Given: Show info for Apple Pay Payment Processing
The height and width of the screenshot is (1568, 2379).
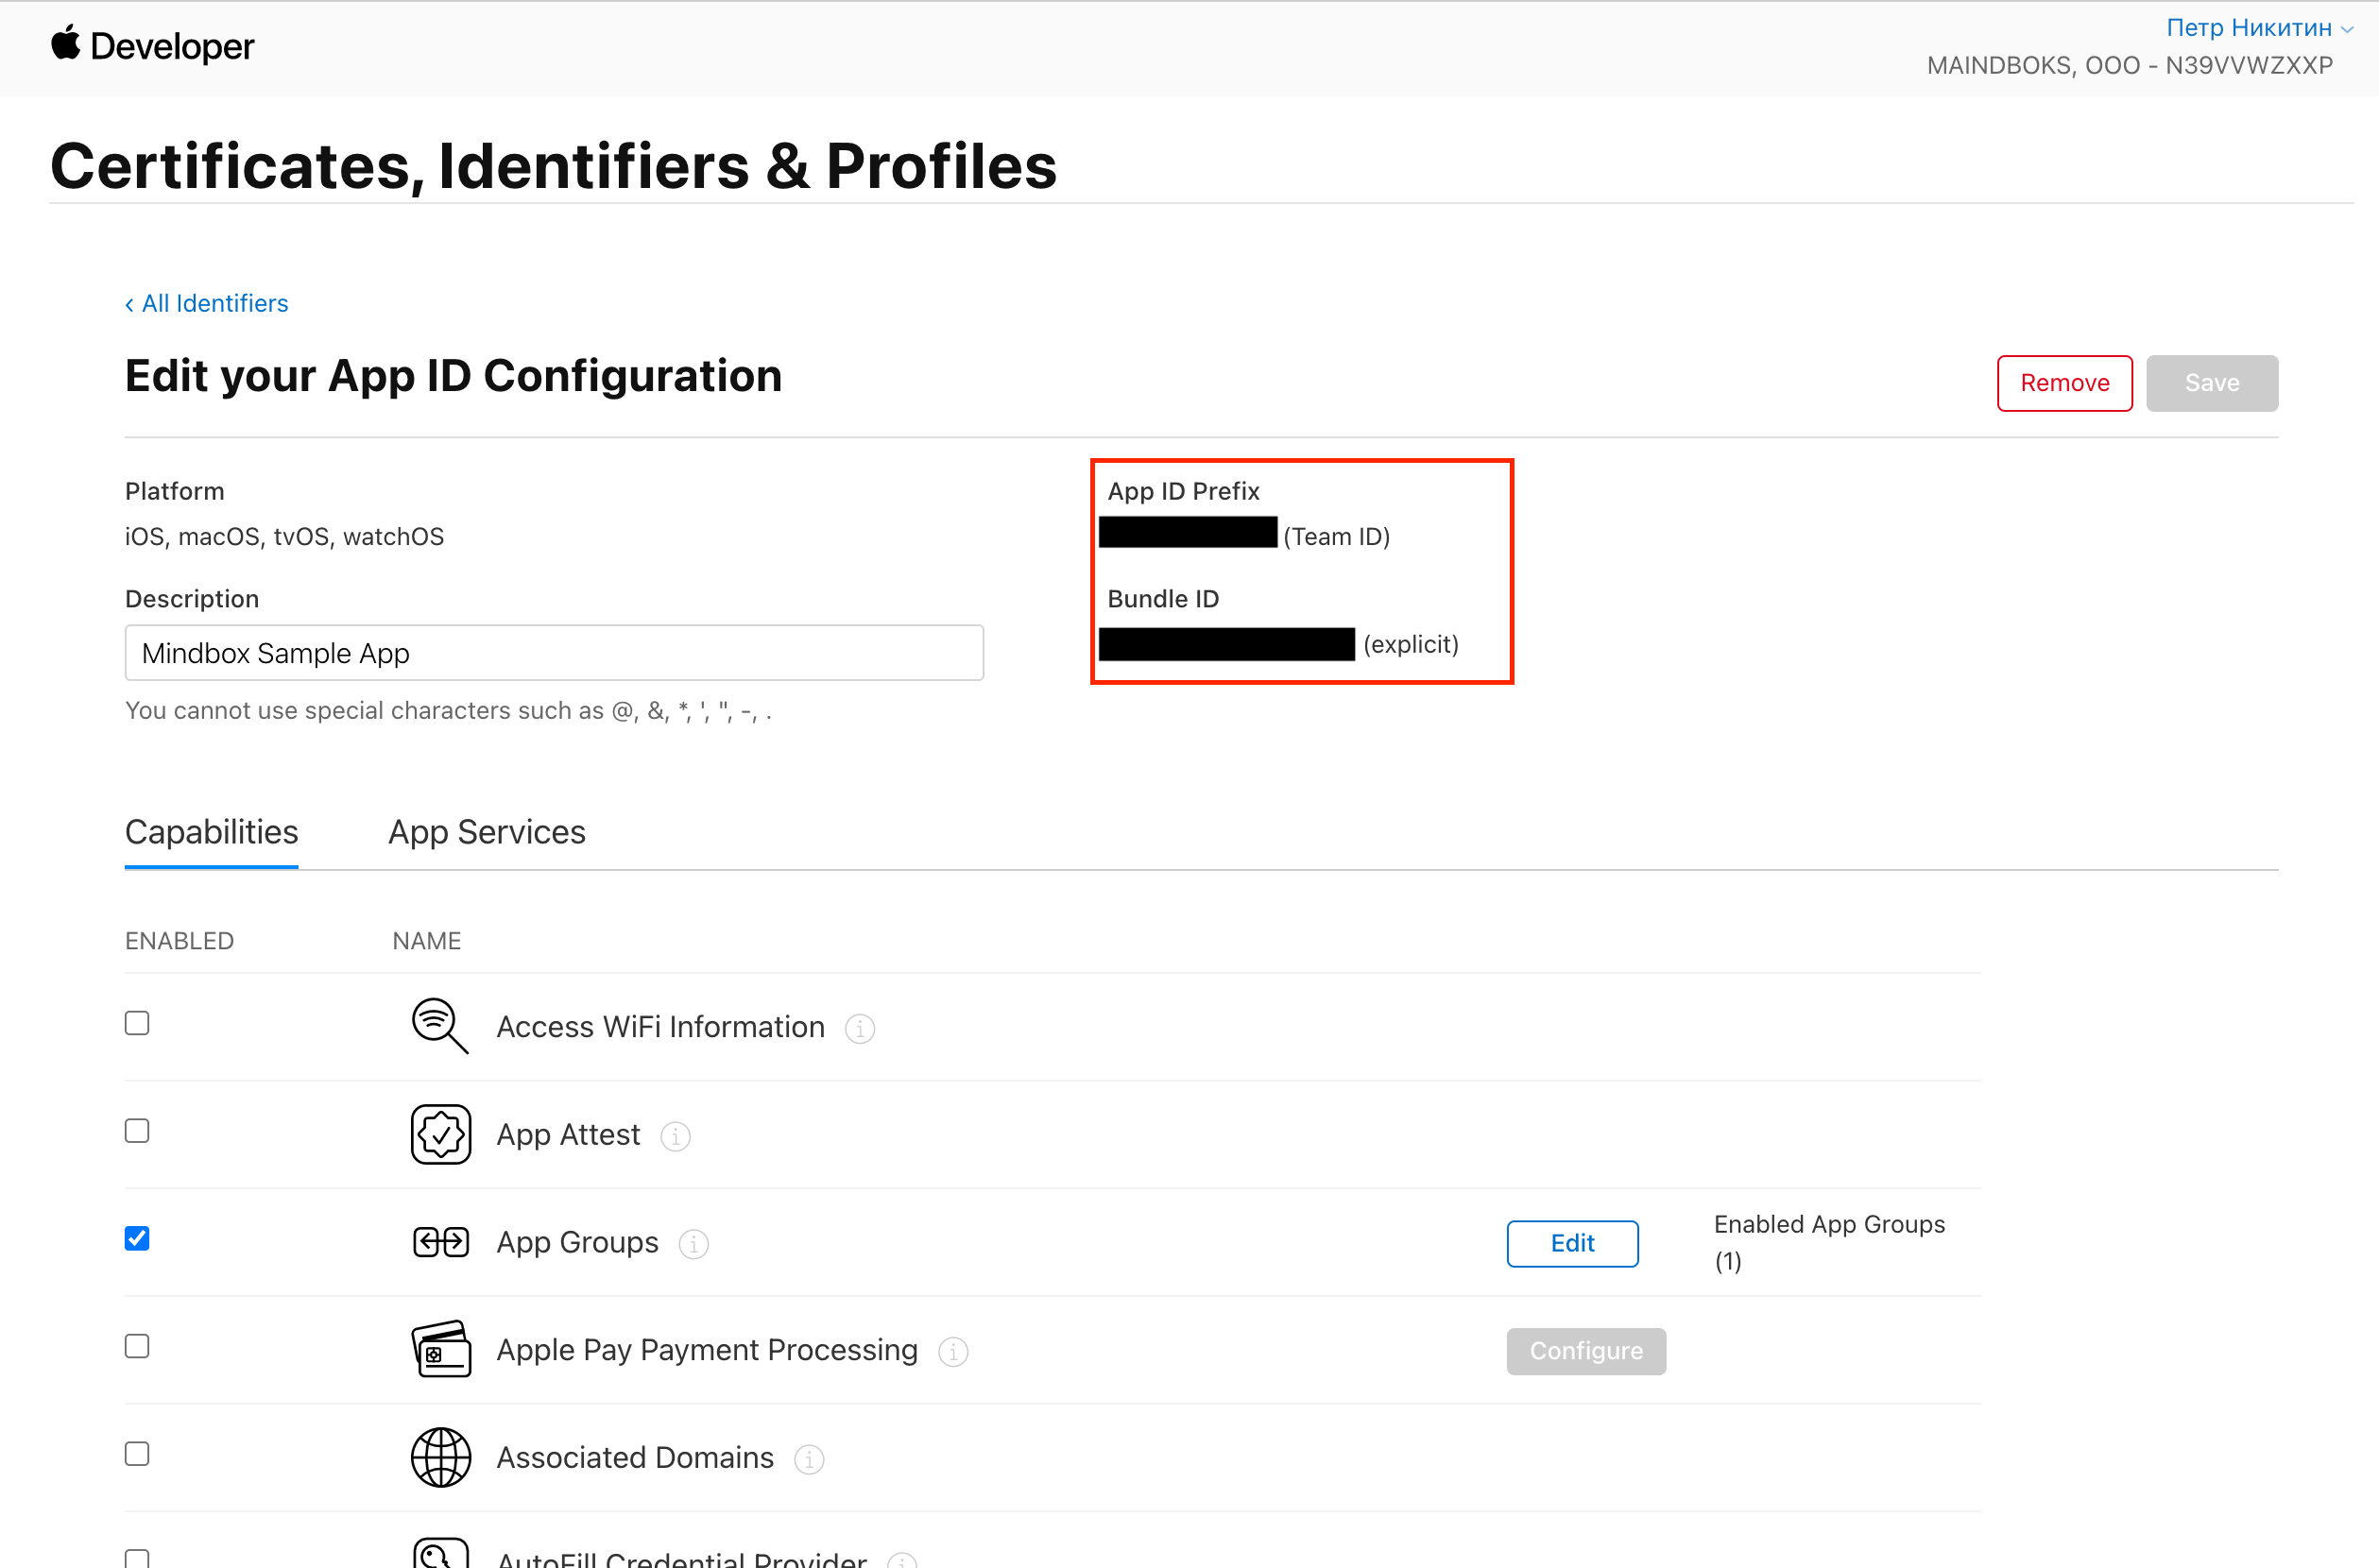Looking at the screenshot, I should coord(952,1351).
